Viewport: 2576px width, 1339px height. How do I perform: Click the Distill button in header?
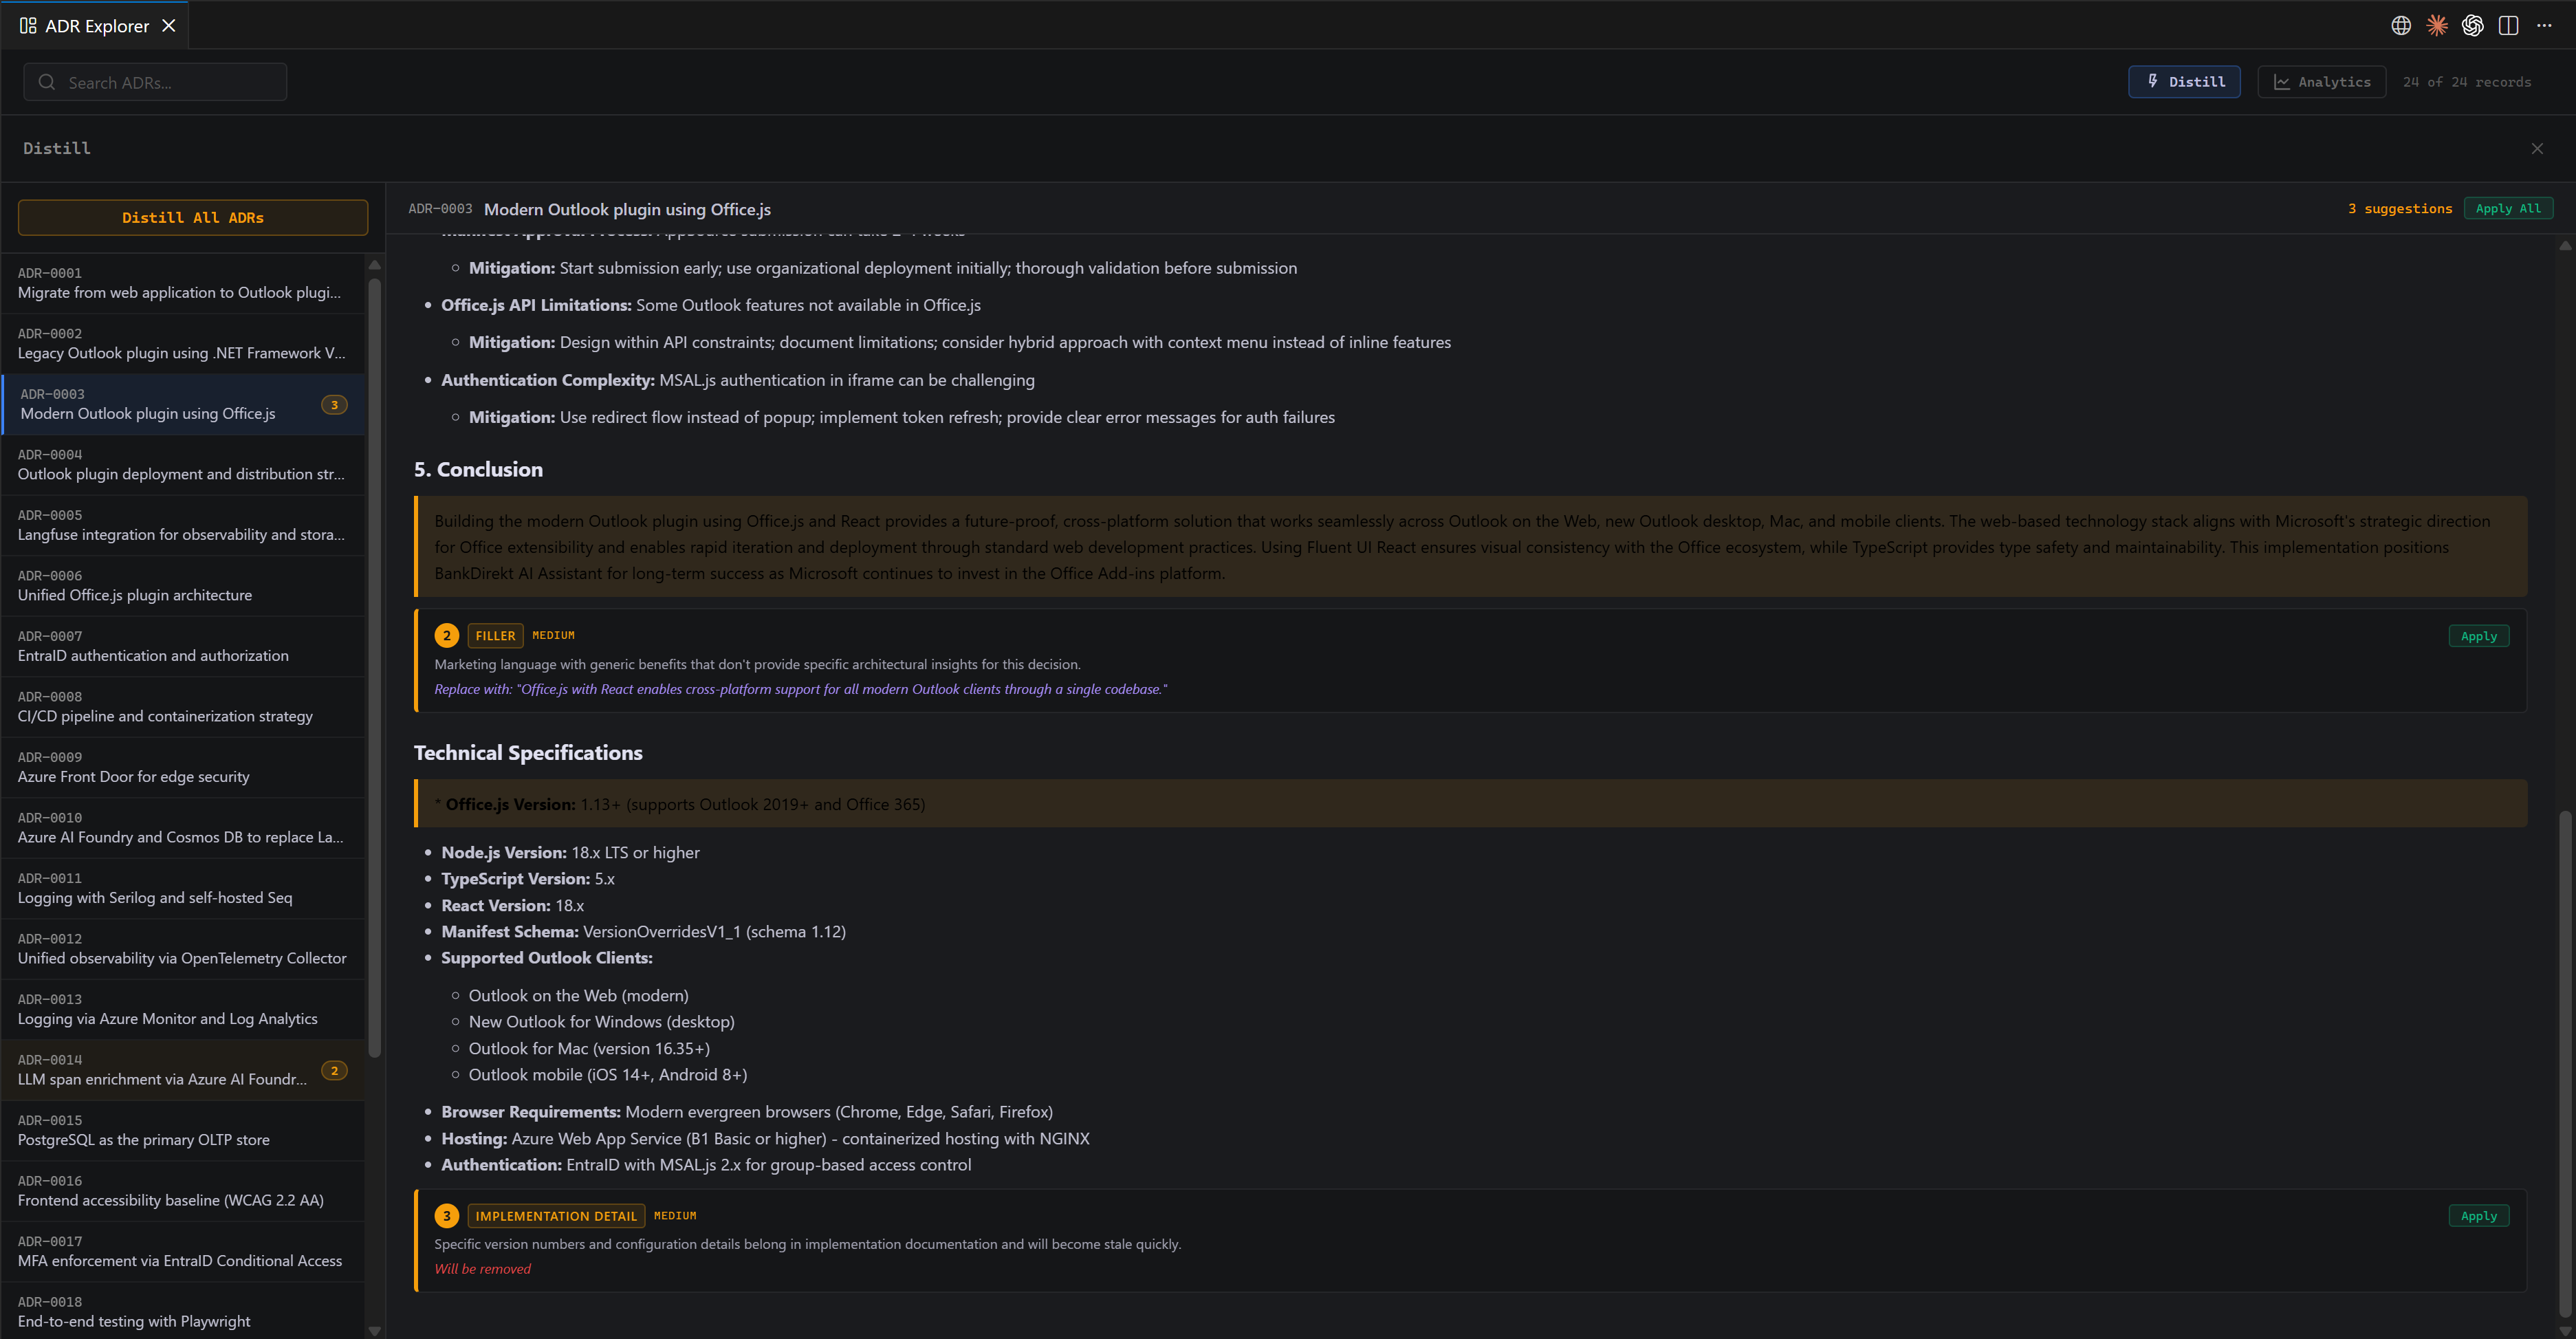2184,82
